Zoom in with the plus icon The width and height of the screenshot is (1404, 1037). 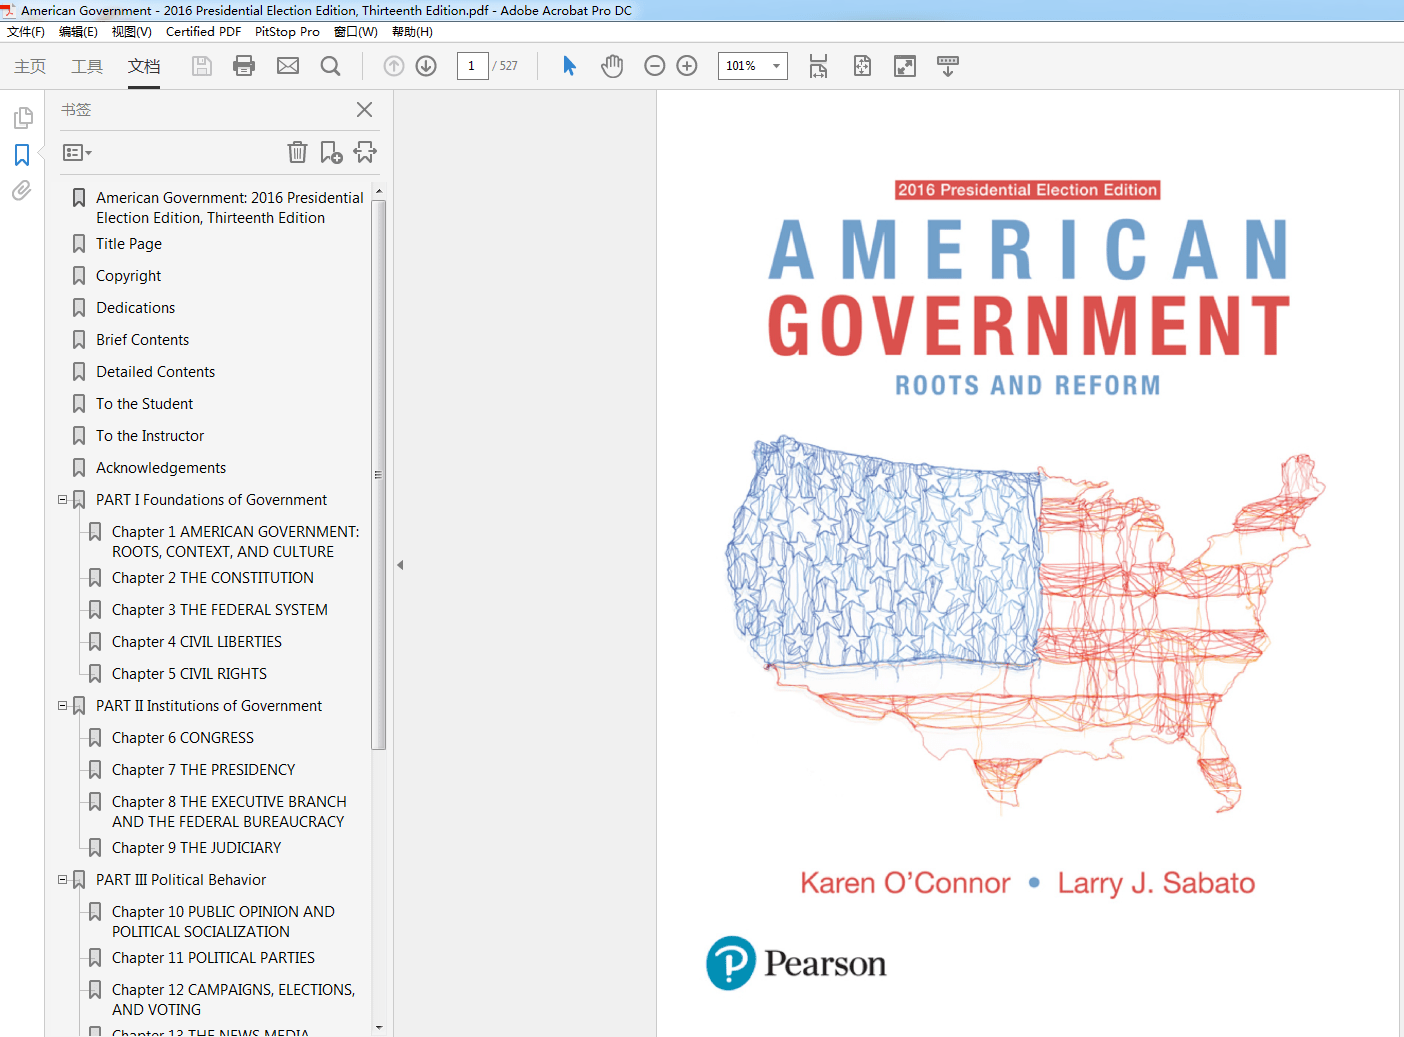click(687, 66)
